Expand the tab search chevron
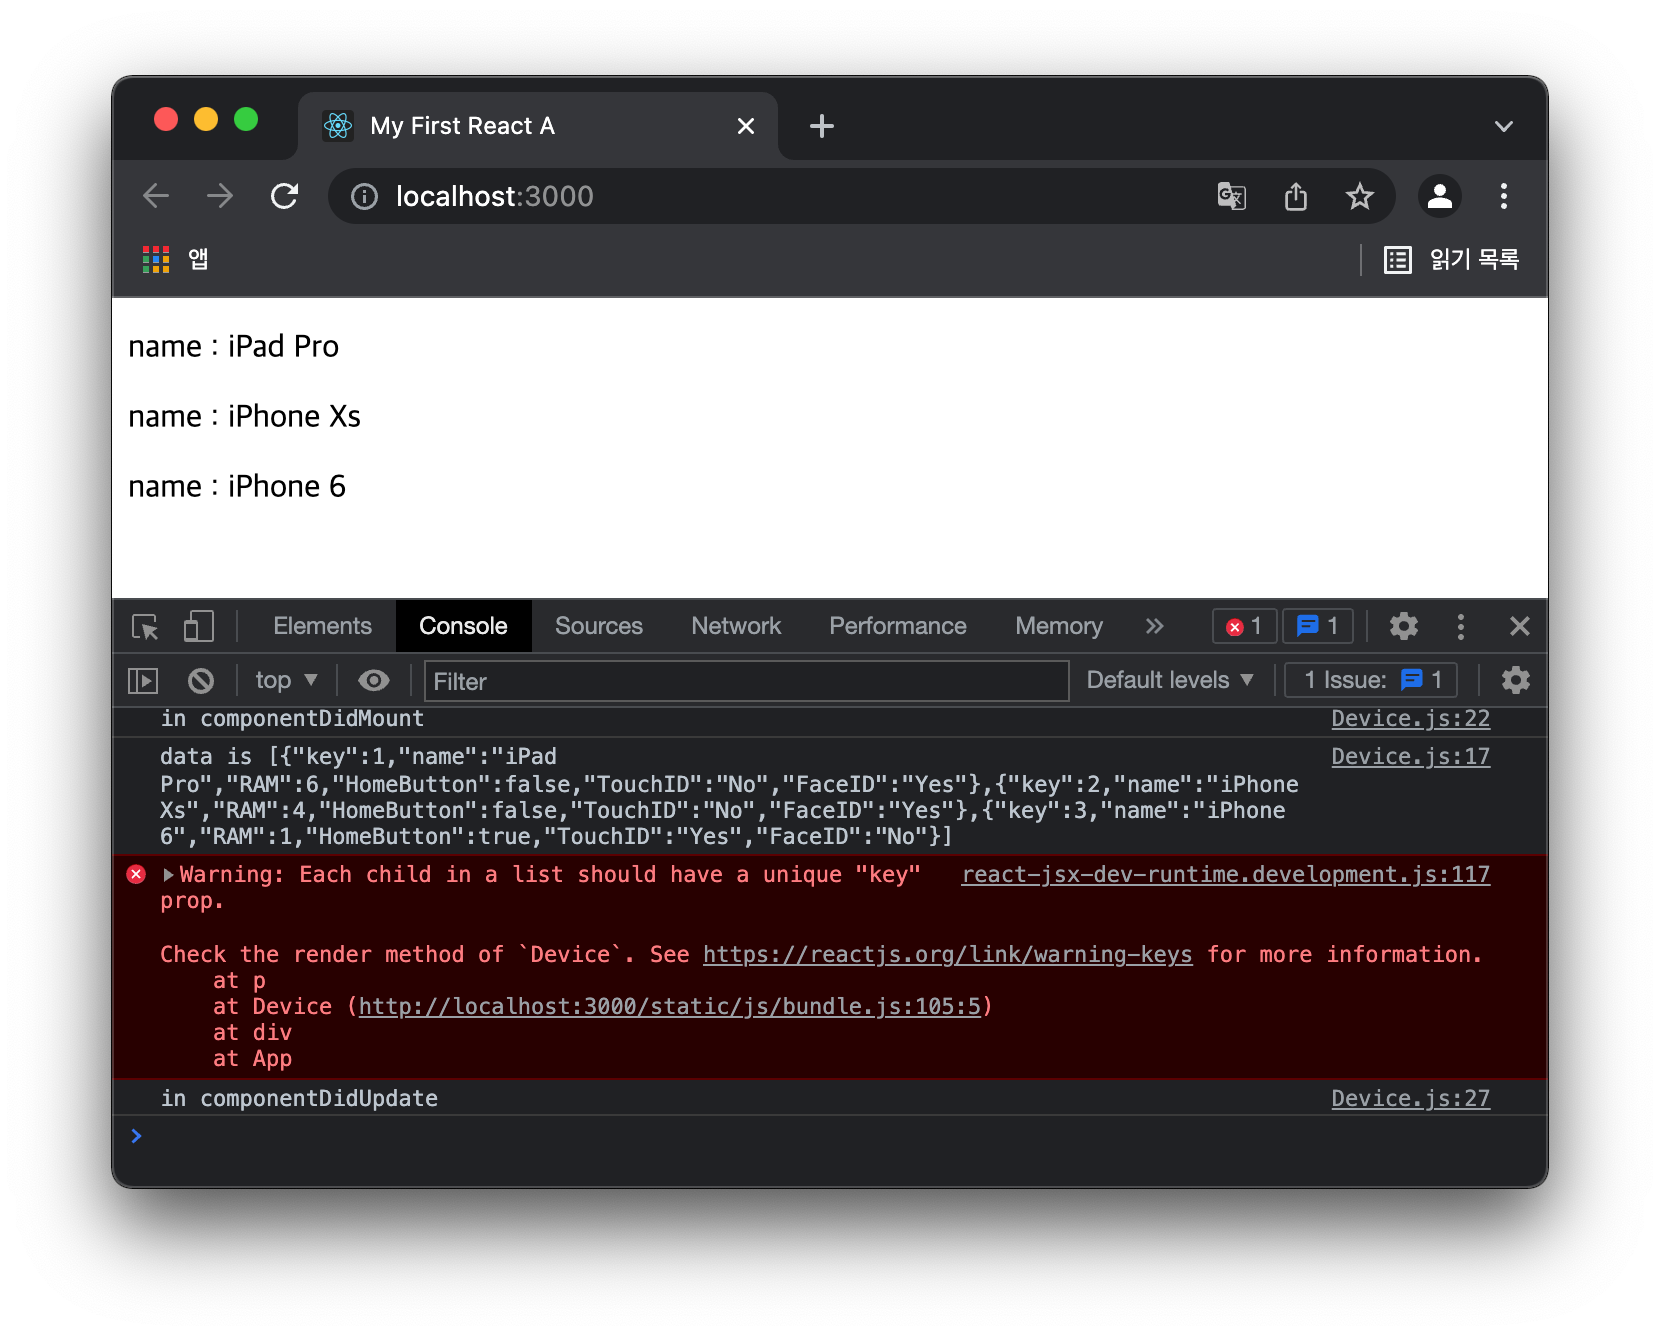1660x1336 pixels. coord(1503,126)
